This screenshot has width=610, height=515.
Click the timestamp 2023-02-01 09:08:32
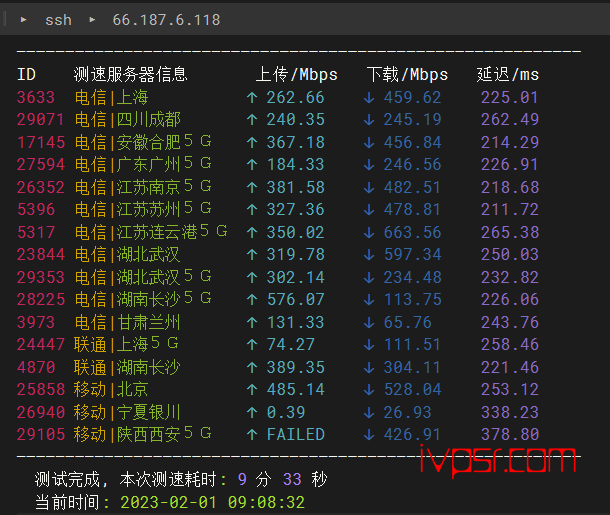click(212, 502)
